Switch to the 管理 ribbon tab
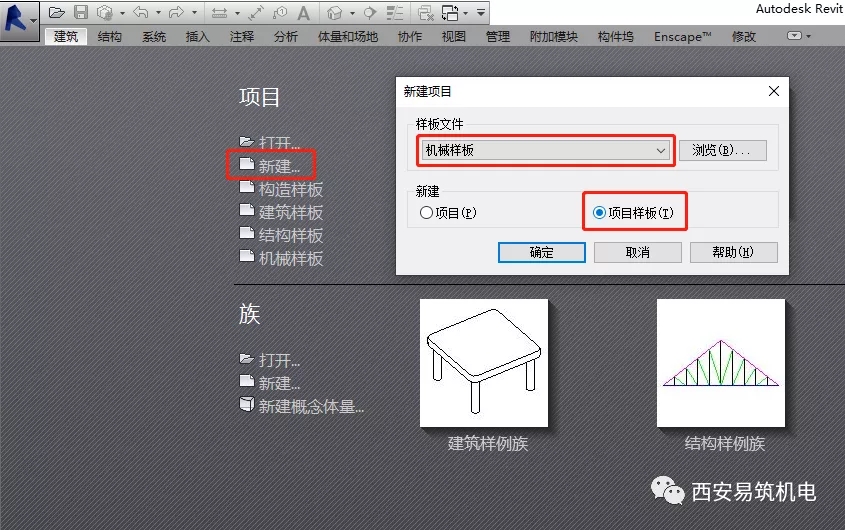845x530 pixels. (x=498, y=36)
